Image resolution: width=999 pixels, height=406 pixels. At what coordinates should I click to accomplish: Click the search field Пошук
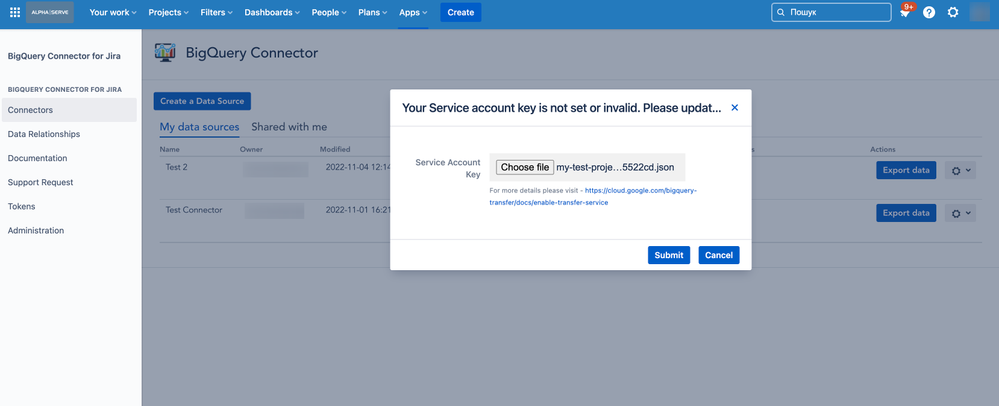pos(831,12)
